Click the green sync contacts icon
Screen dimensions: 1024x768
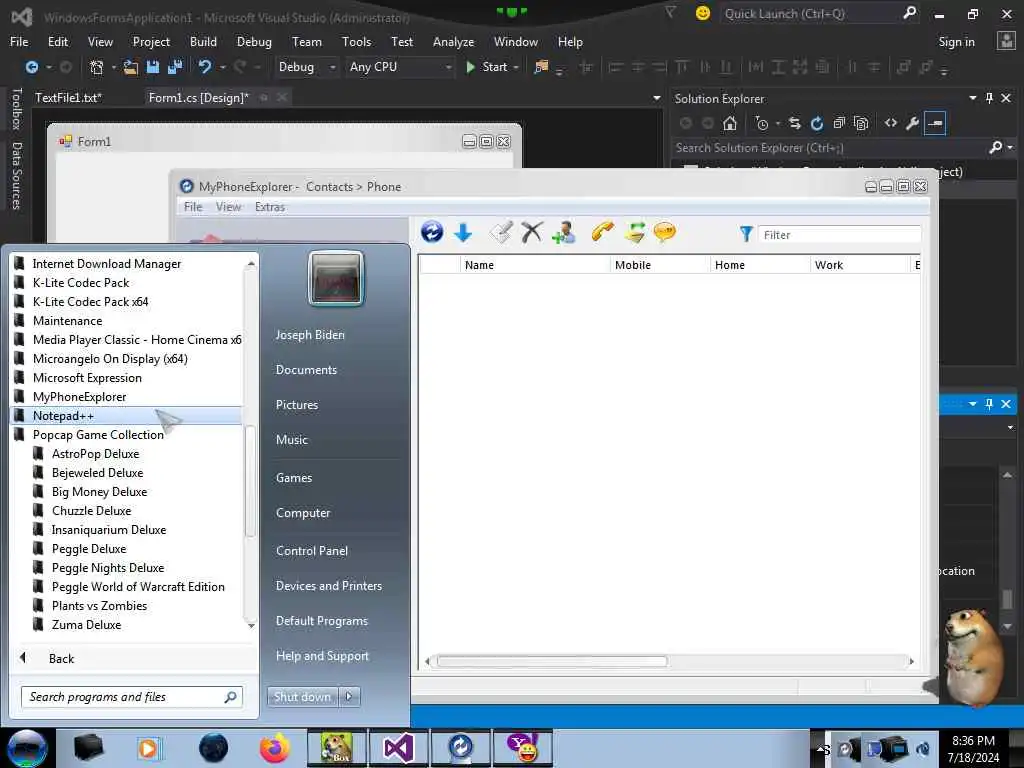pyautogui.click(x=634, y=232)
